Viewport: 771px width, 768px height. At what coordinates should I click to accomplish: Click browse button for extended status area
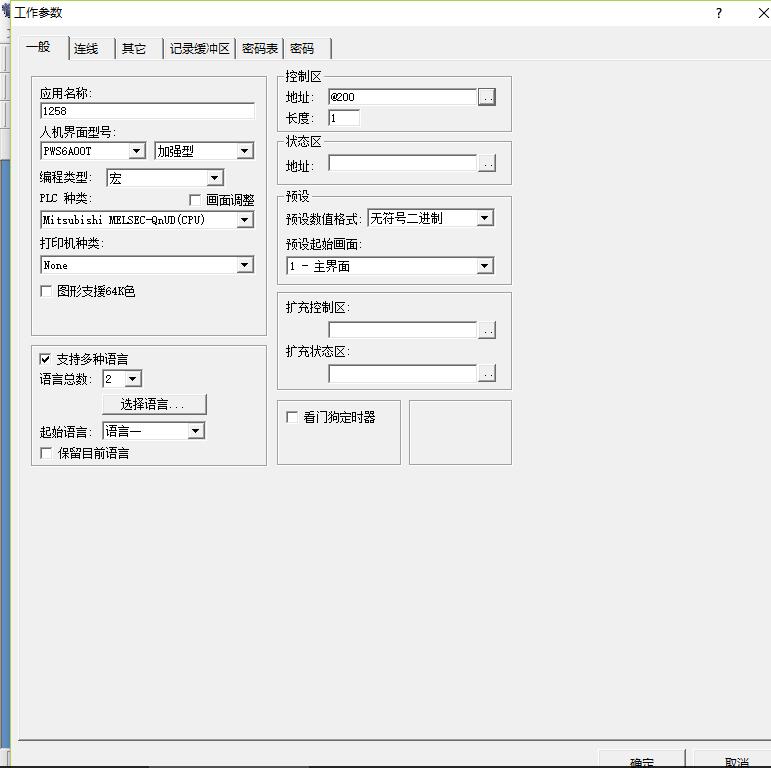[487, 374]
